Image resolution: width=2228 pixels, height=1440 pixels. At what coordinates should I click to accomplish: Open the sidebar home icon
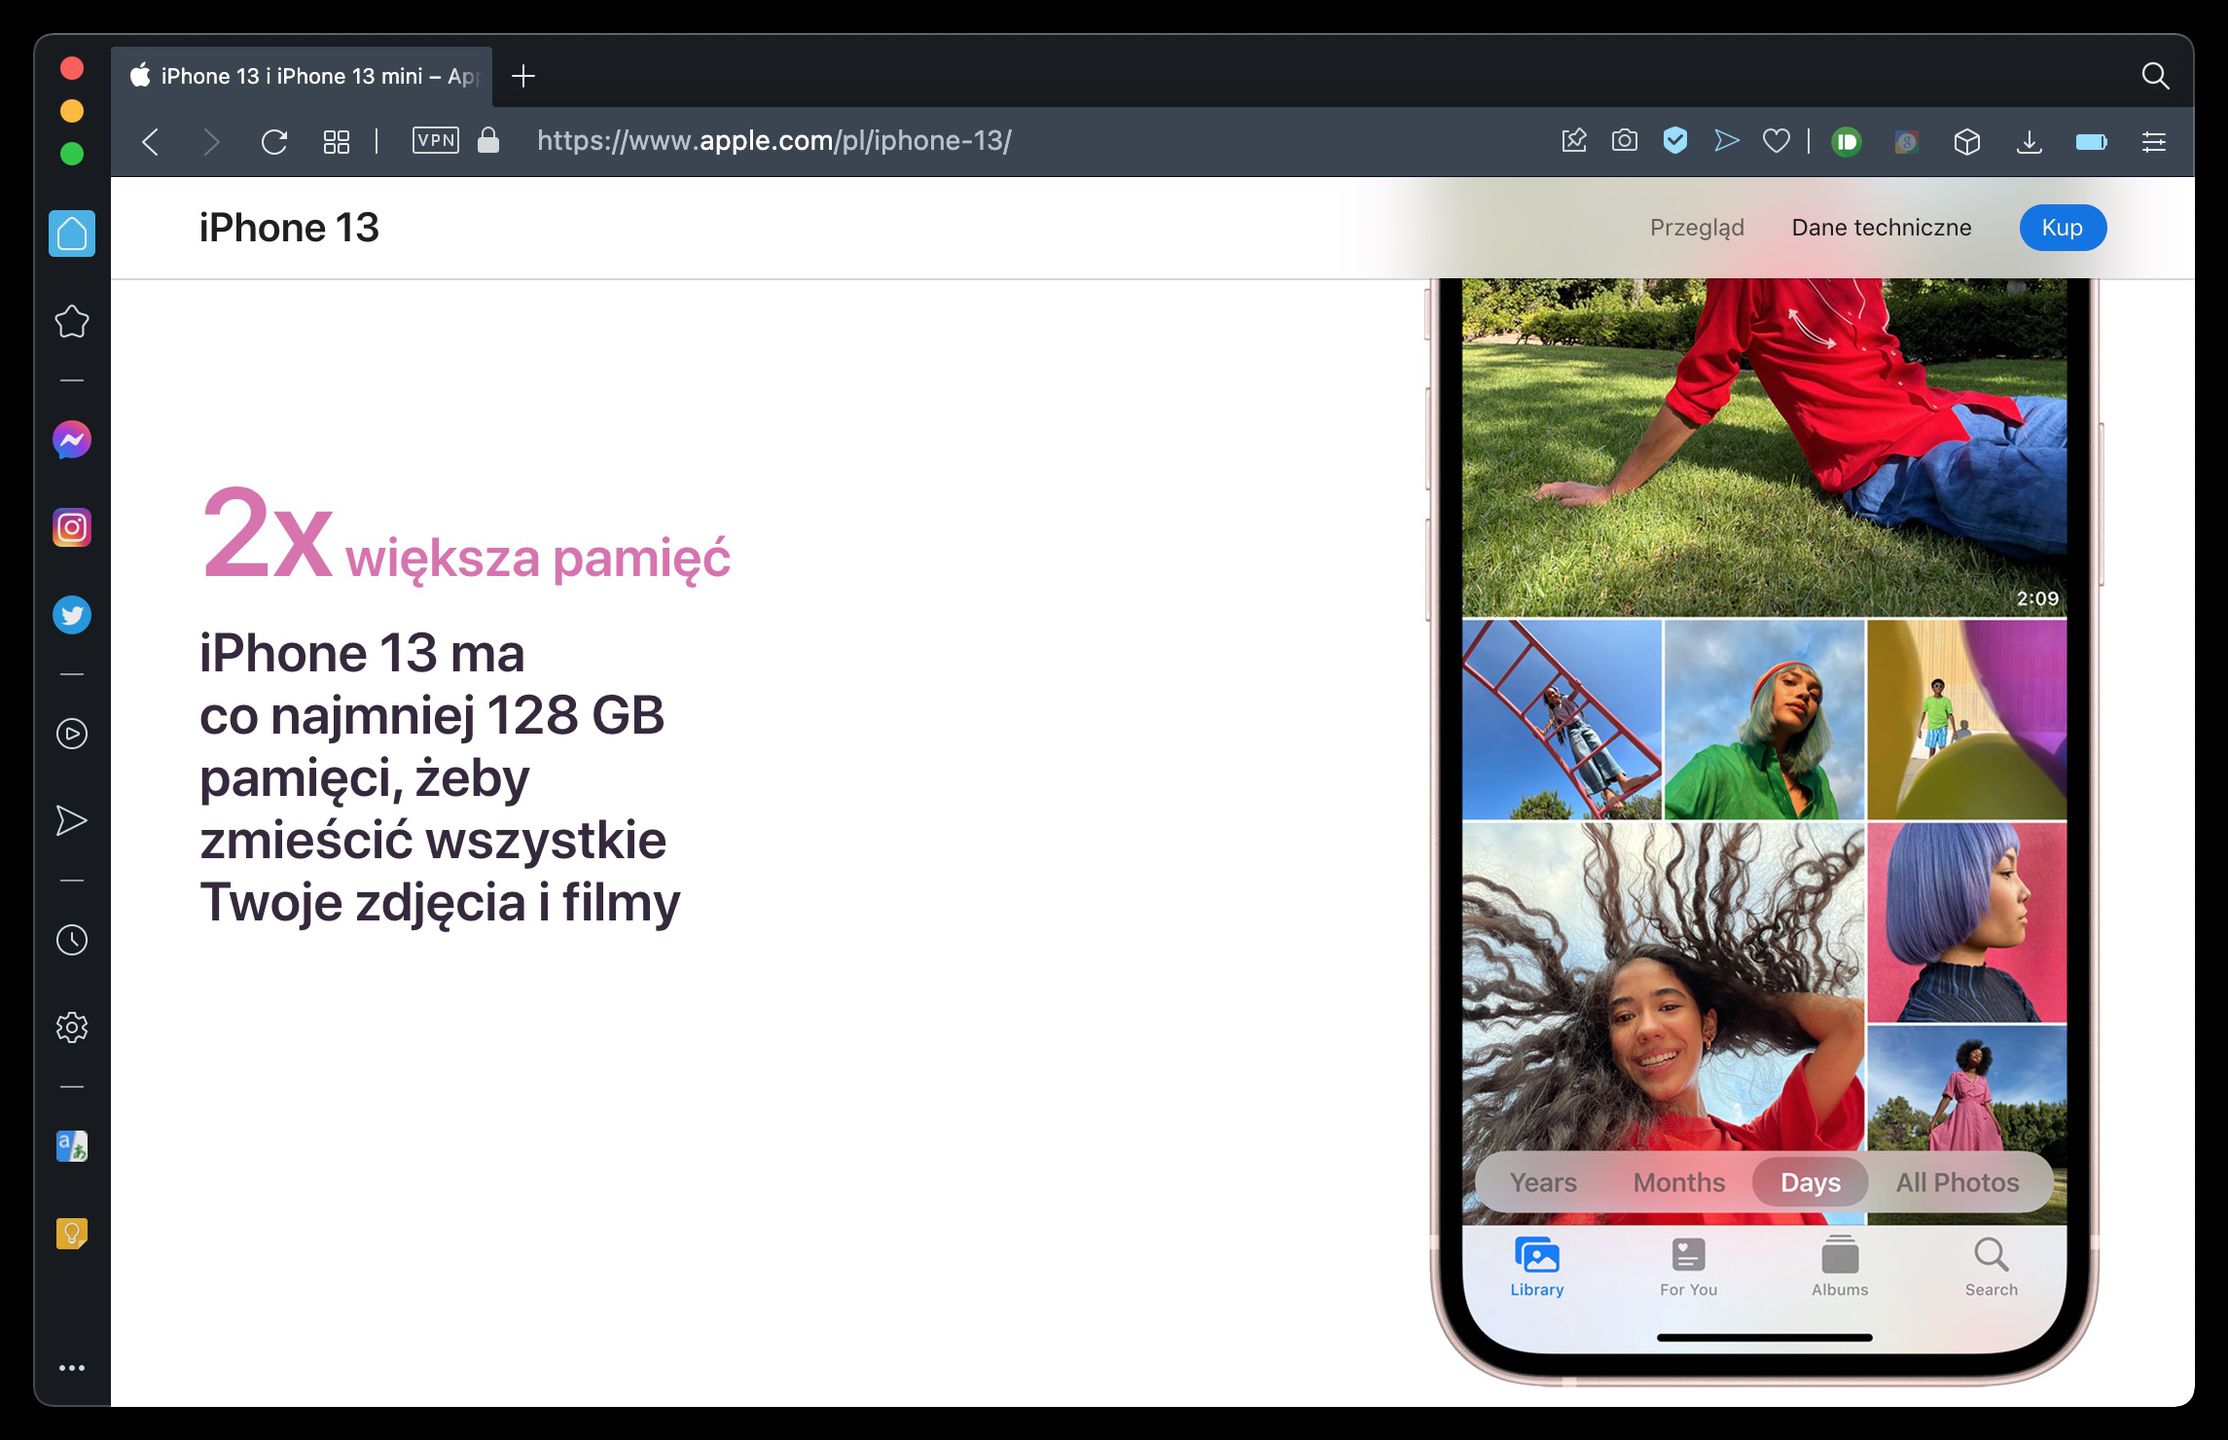(x=72, y=233)
